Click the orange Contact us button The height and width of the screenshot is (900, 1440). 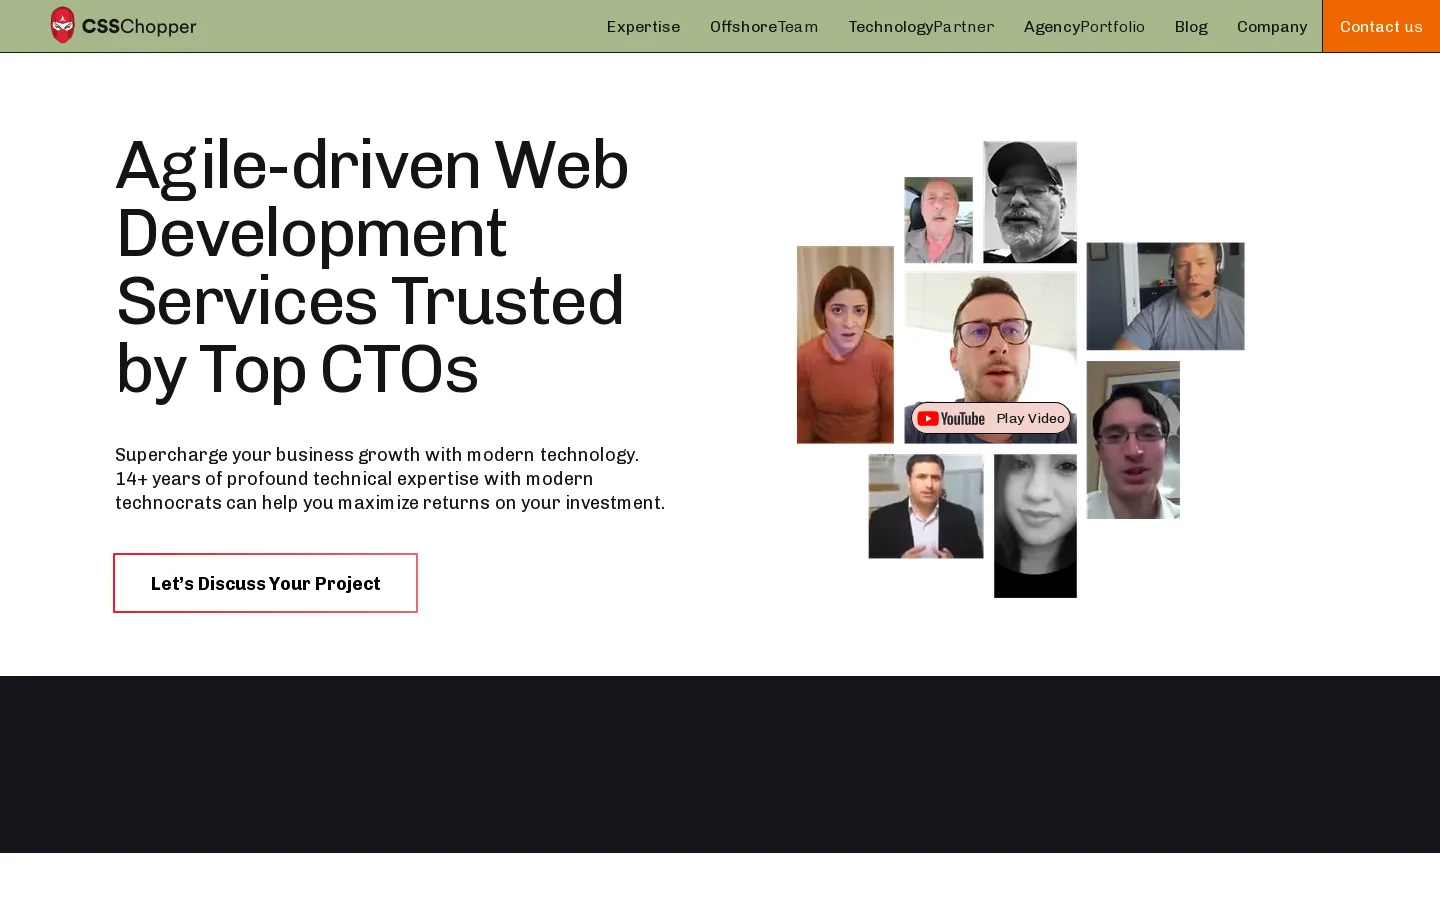1381,26
